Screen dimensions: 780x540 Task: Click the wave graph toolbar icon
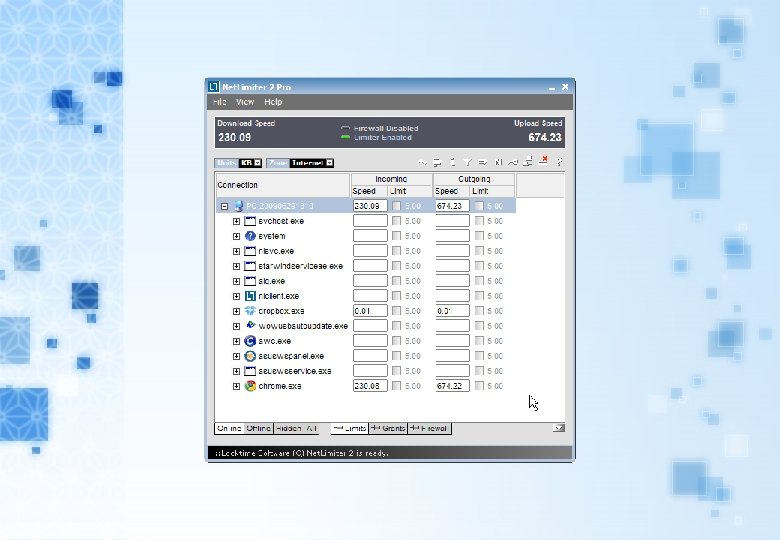[x=422, y=162]
